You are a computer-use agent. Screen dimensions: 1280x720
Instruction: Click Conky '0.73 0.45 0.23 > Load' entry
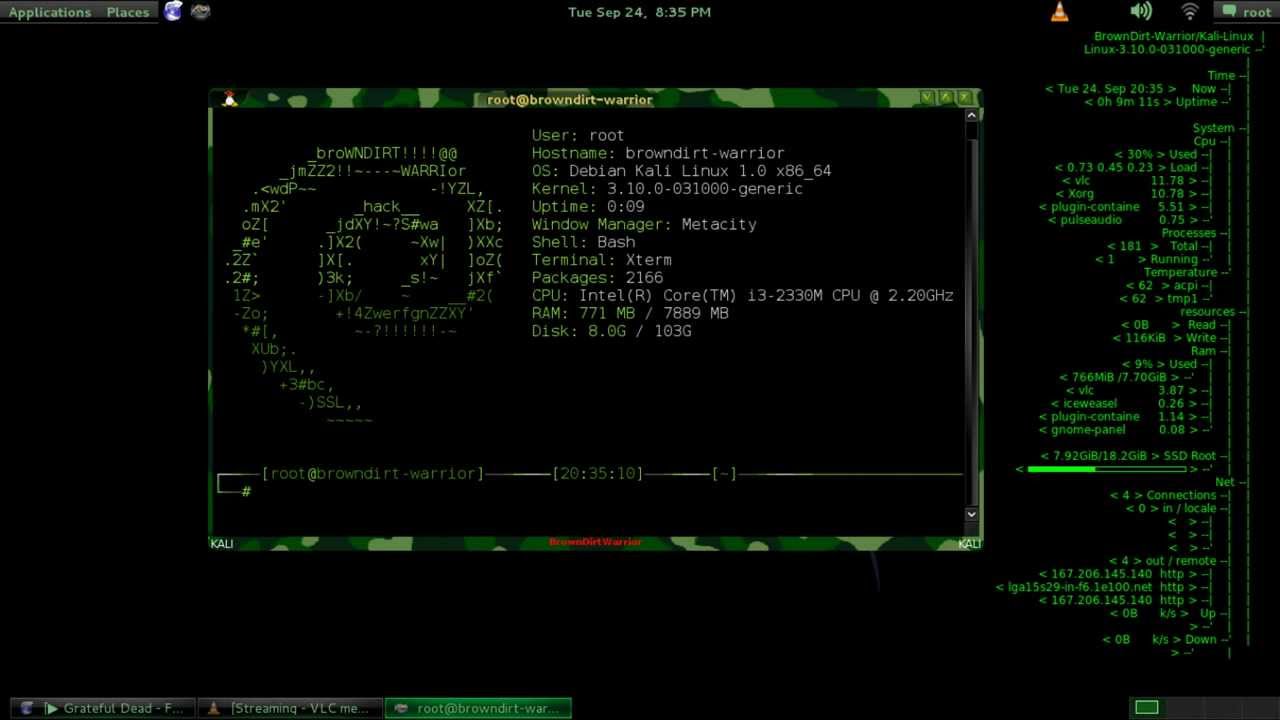point(1133,168)
